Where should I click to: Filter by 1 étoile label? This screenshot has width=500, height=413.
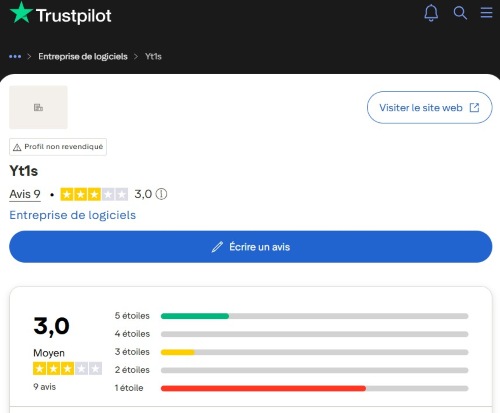point(129,388)
